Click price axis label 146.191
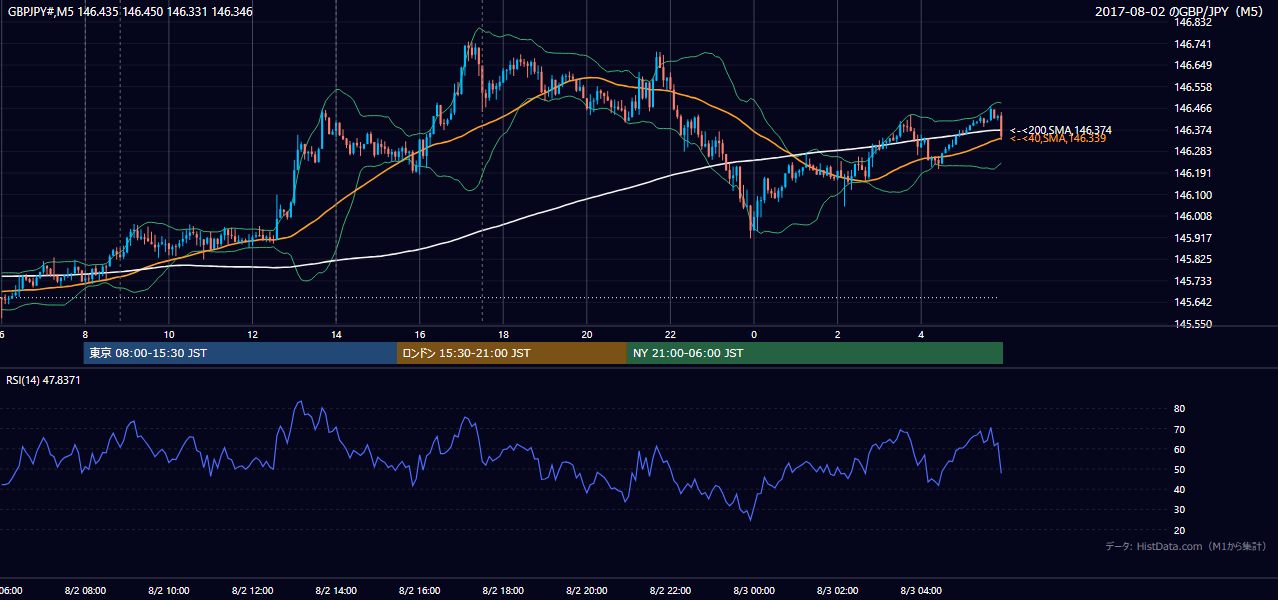 (1192, 174)
